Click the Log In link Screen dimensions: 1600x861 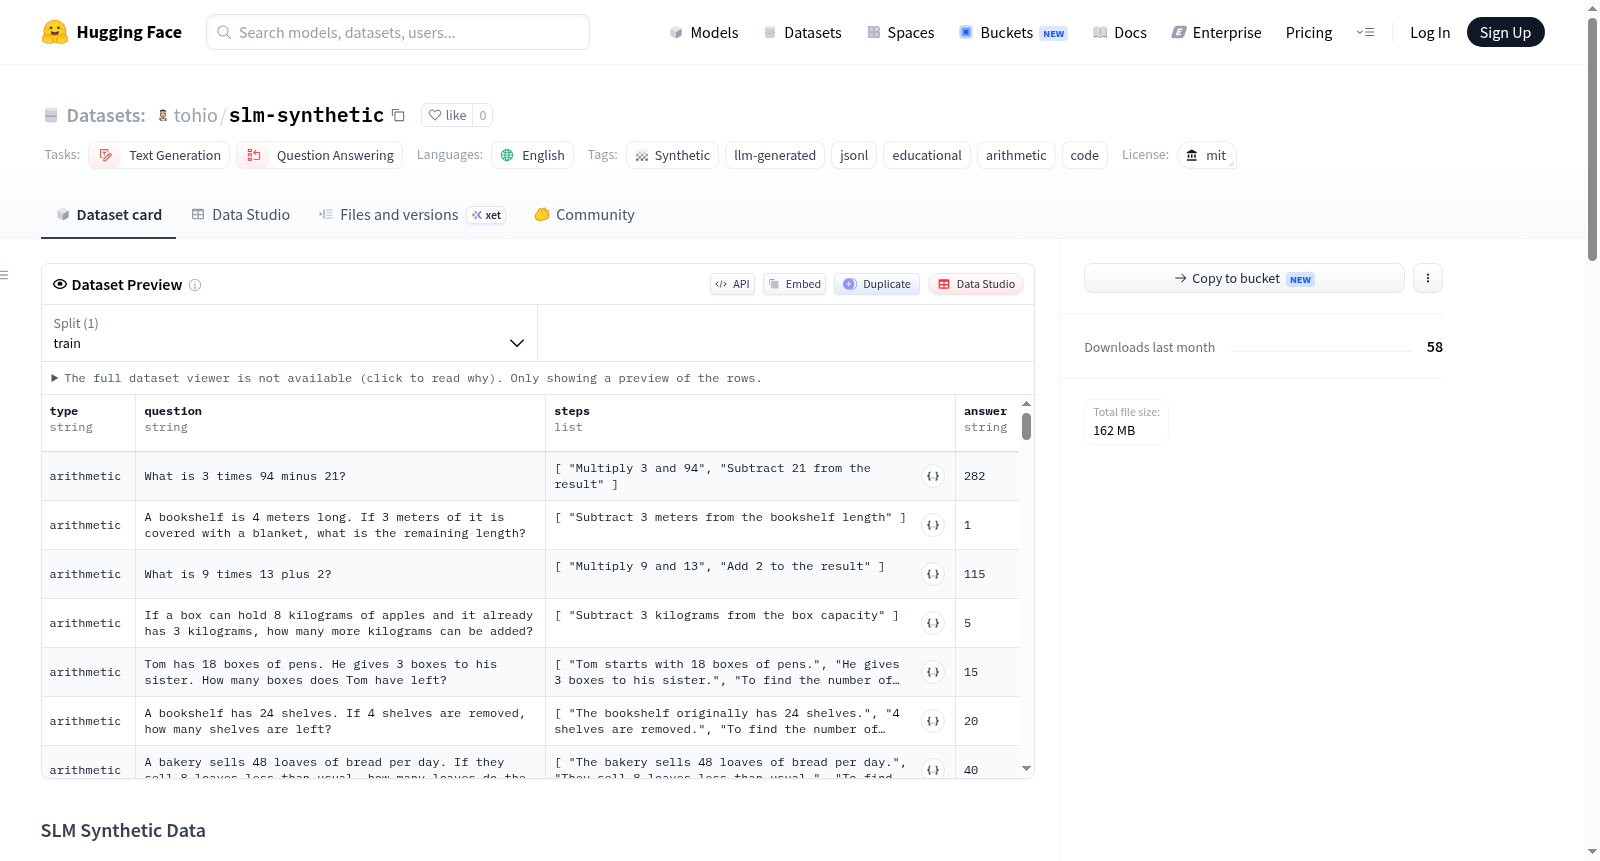point(1430,32)
